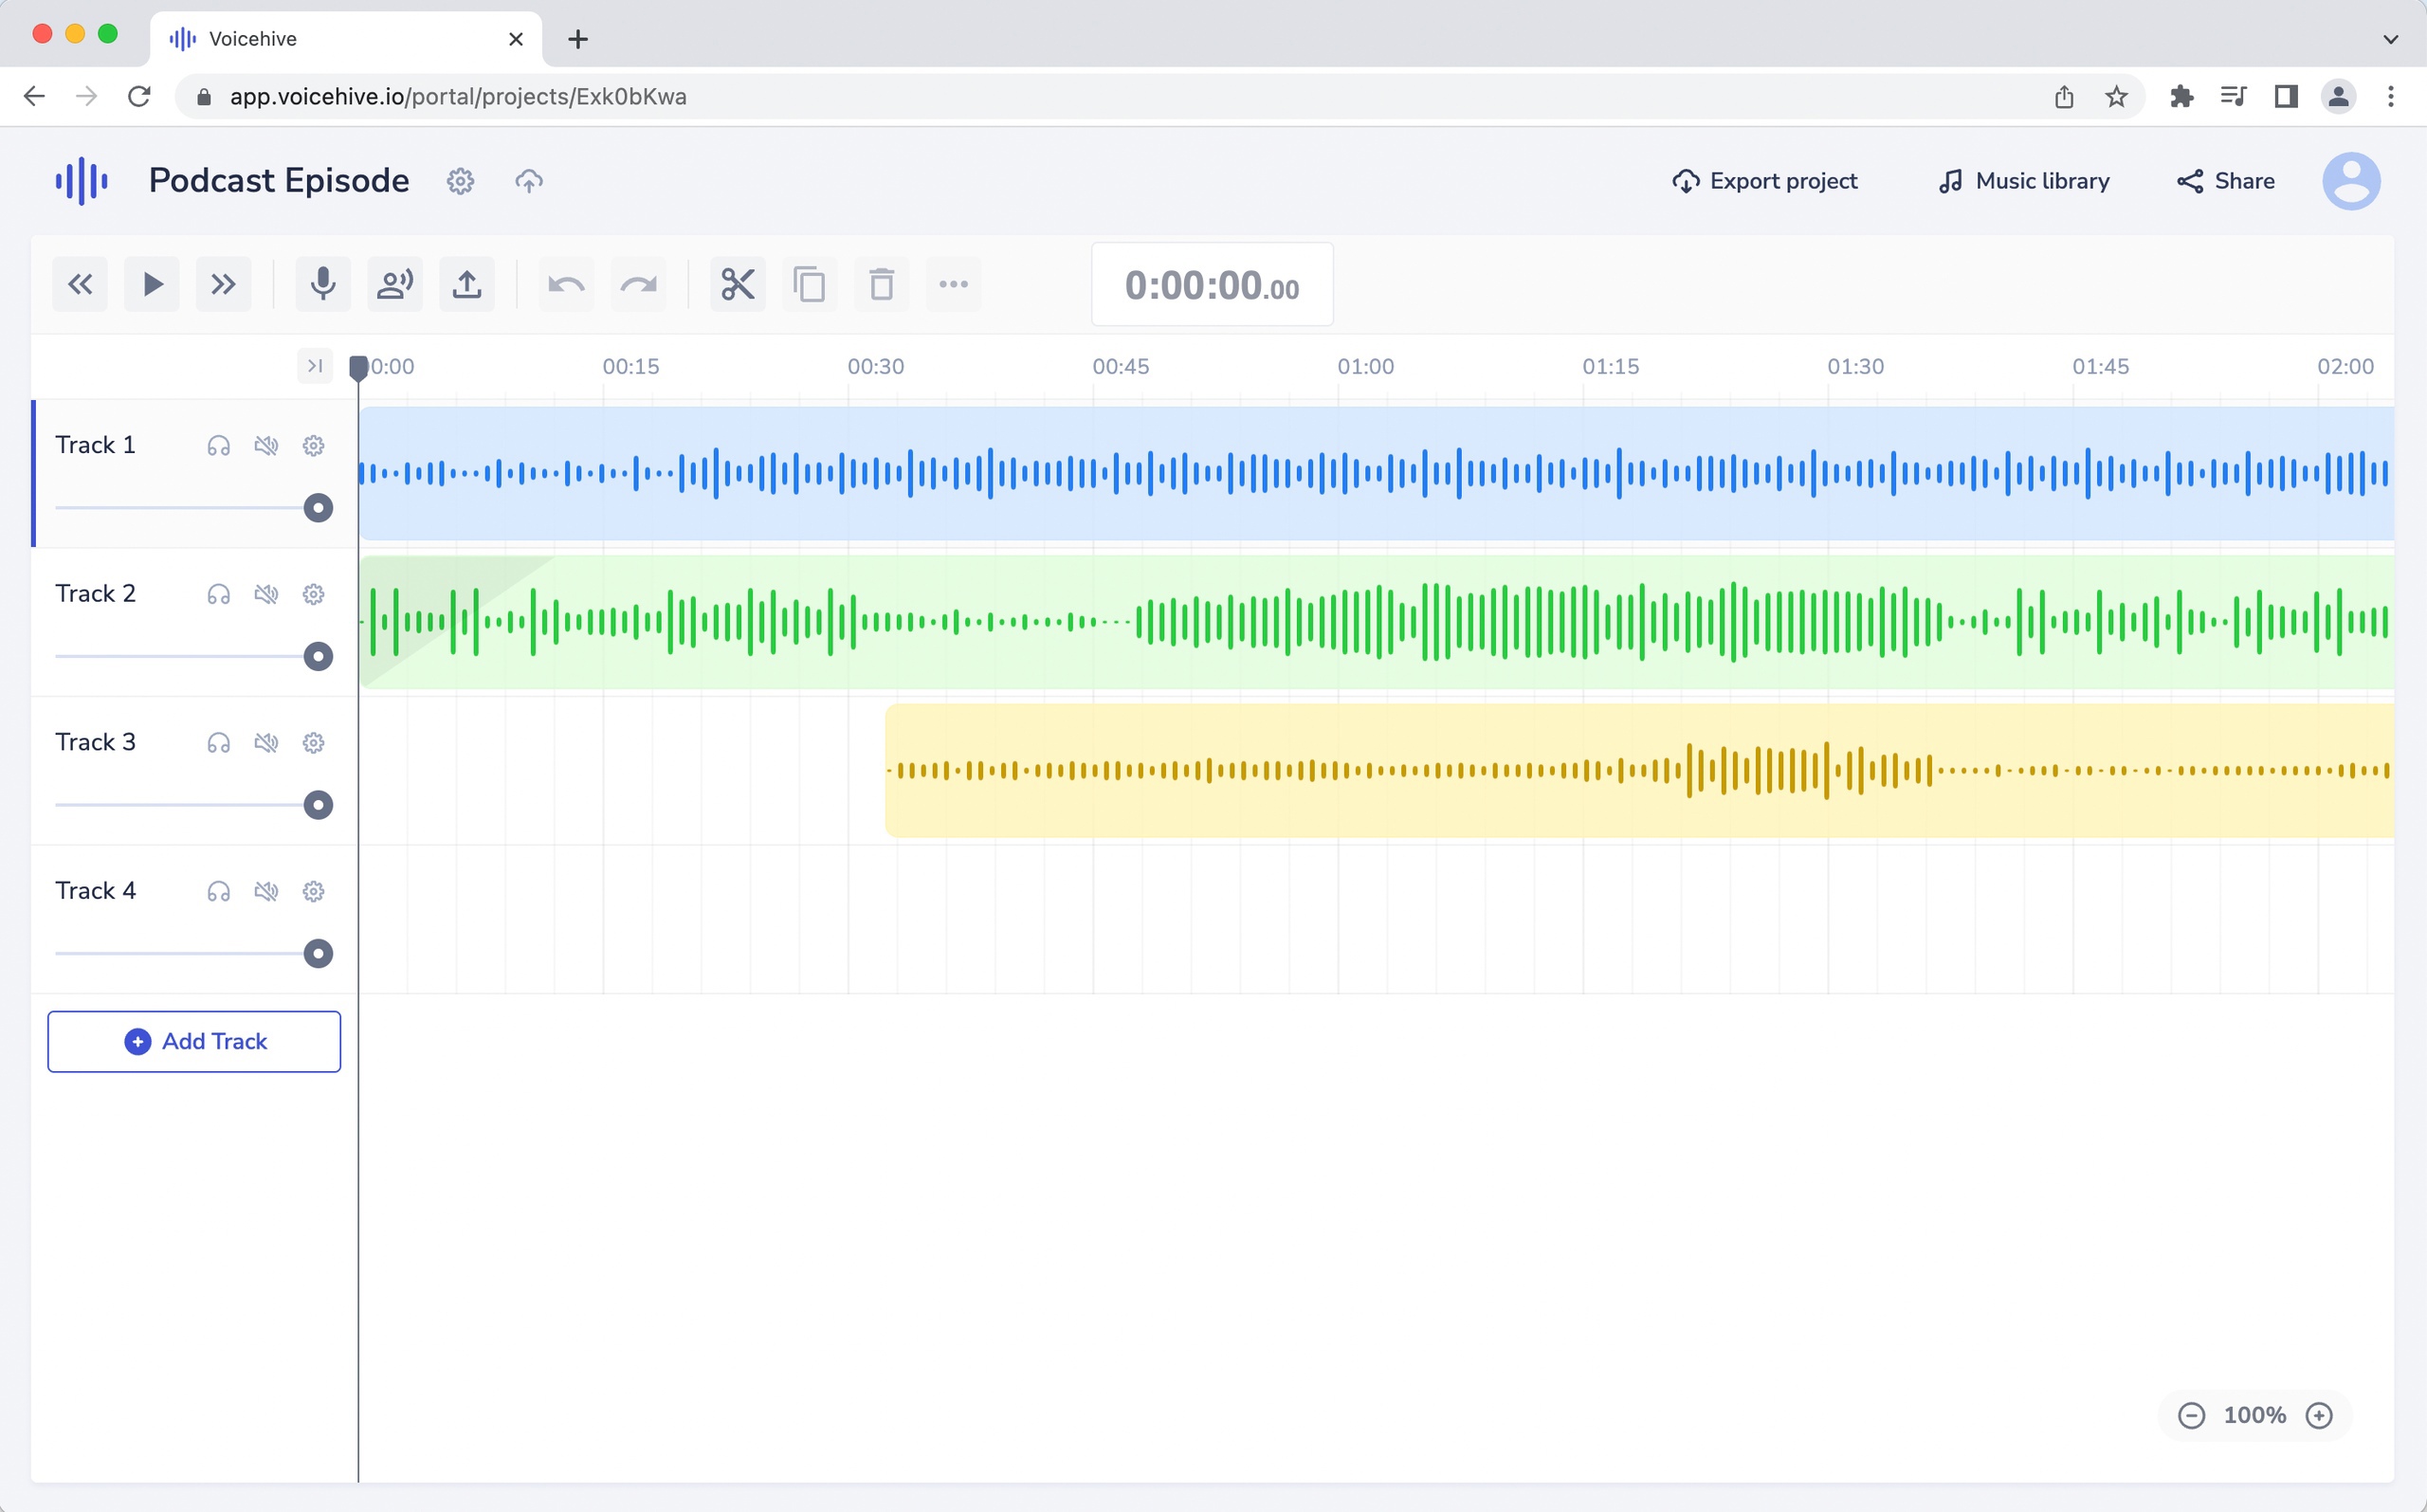
Task: Select the Track 4 label
Action: click(96, 891)
